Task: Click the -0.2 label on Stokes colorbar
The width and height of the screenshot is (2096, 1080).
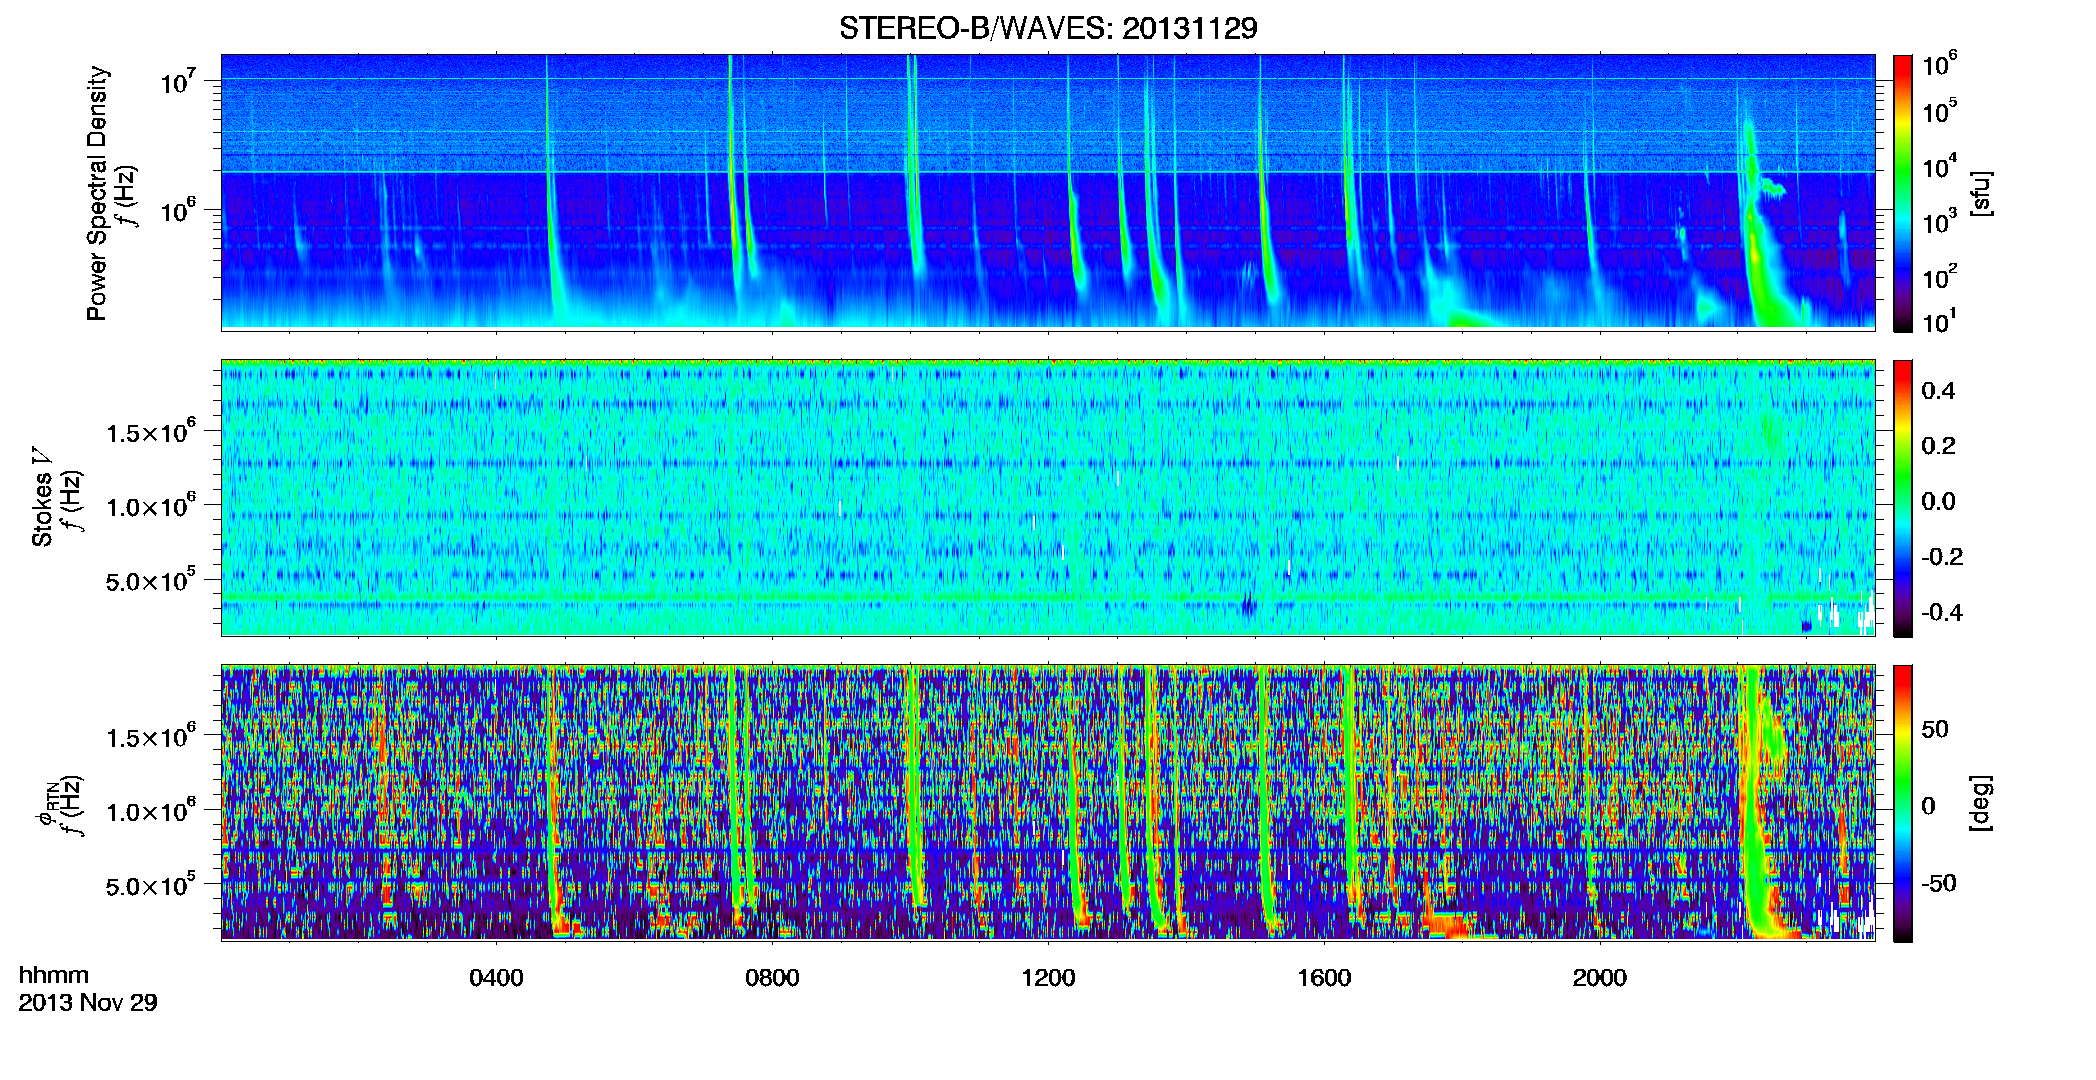Action: click(1942, 557)
